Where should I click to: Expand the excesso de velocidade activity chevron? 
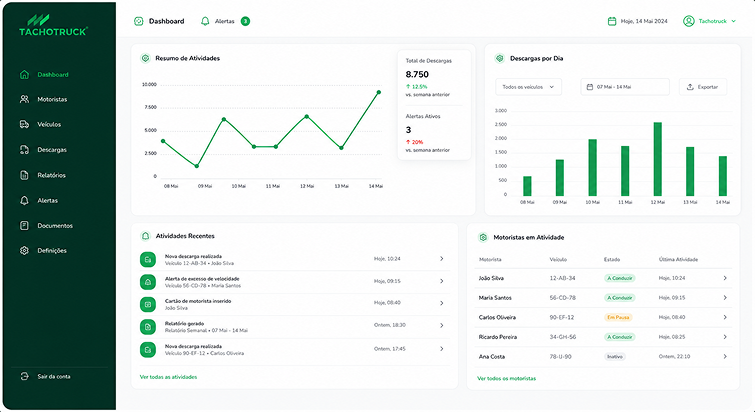pos(442,281)
